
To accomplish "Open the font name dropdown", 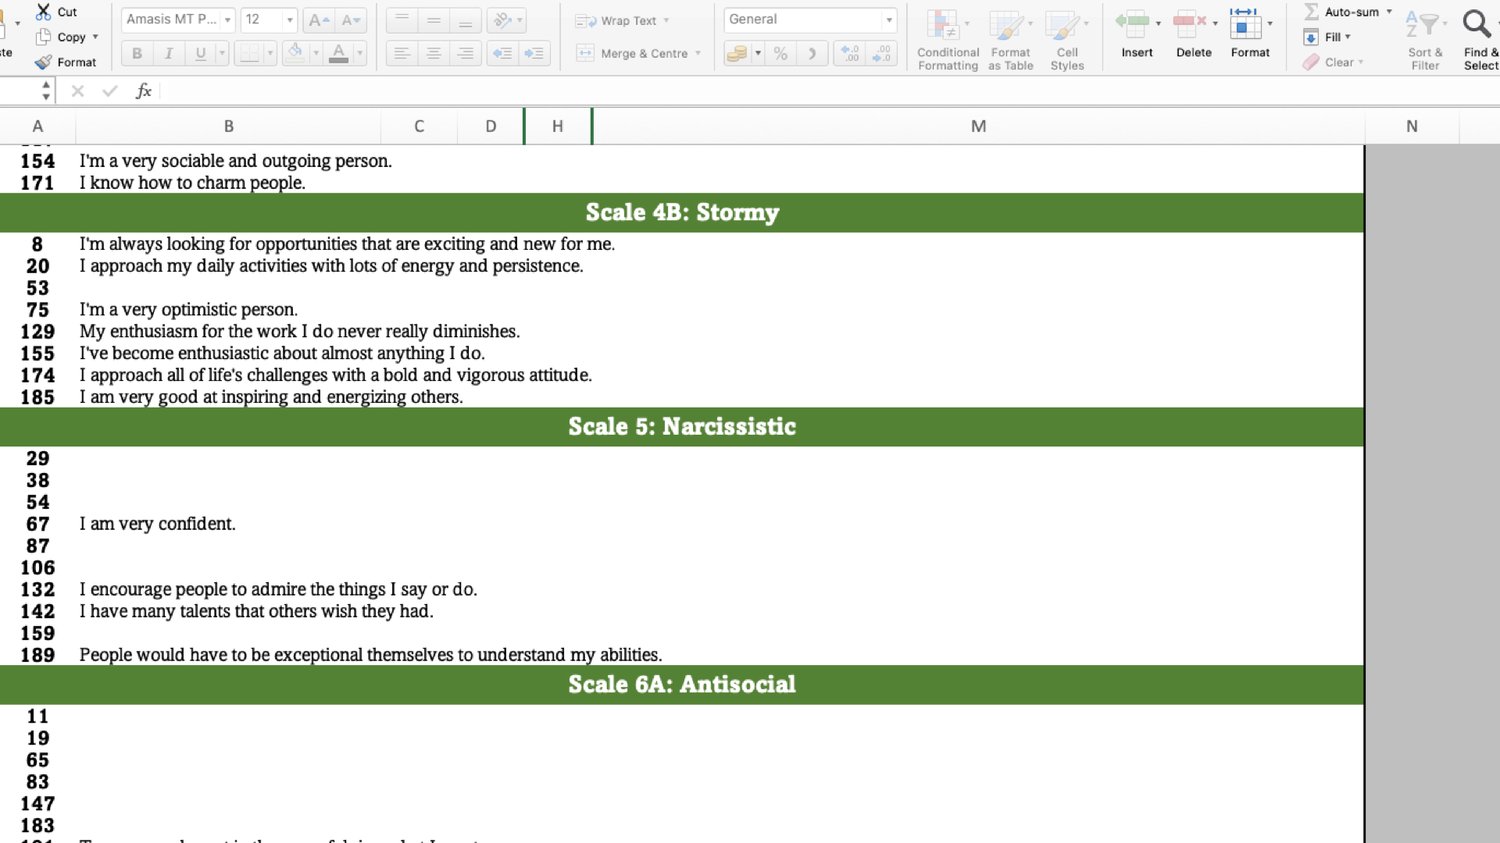I will click(228, 20).
